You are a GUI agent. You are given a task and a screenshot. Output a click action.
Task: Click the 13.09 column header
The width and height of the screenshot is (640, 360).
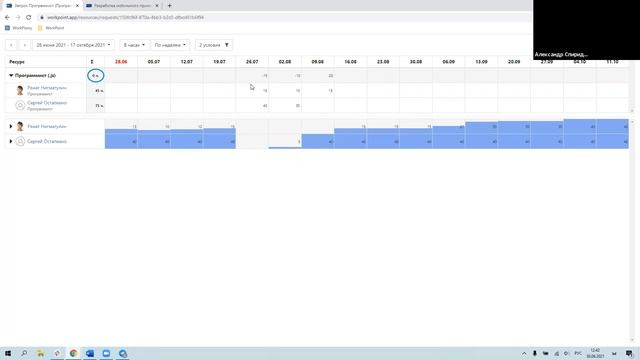coord(481,62)
